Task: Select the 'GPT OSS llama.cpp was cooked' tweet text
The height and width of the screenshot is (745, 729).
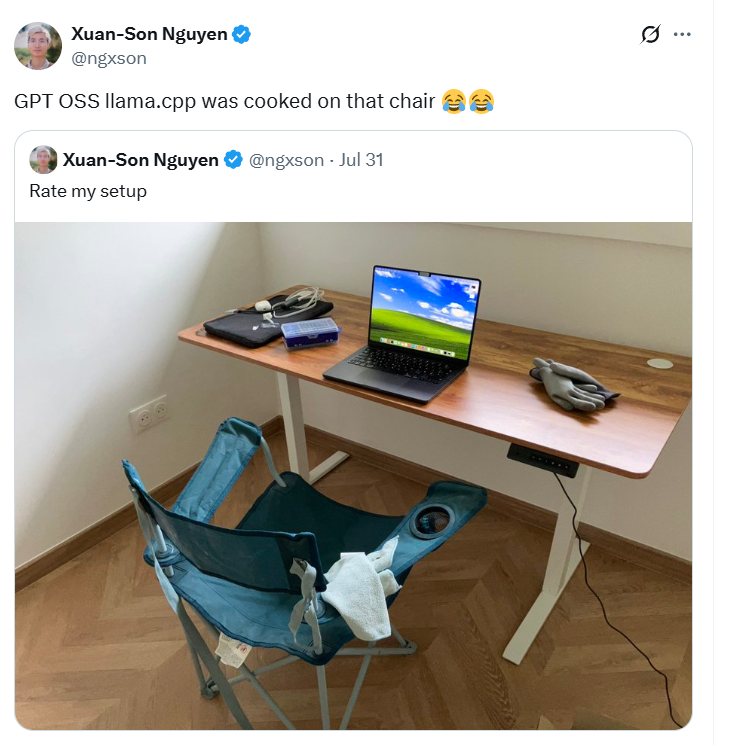Action: (x=224, y=101)
